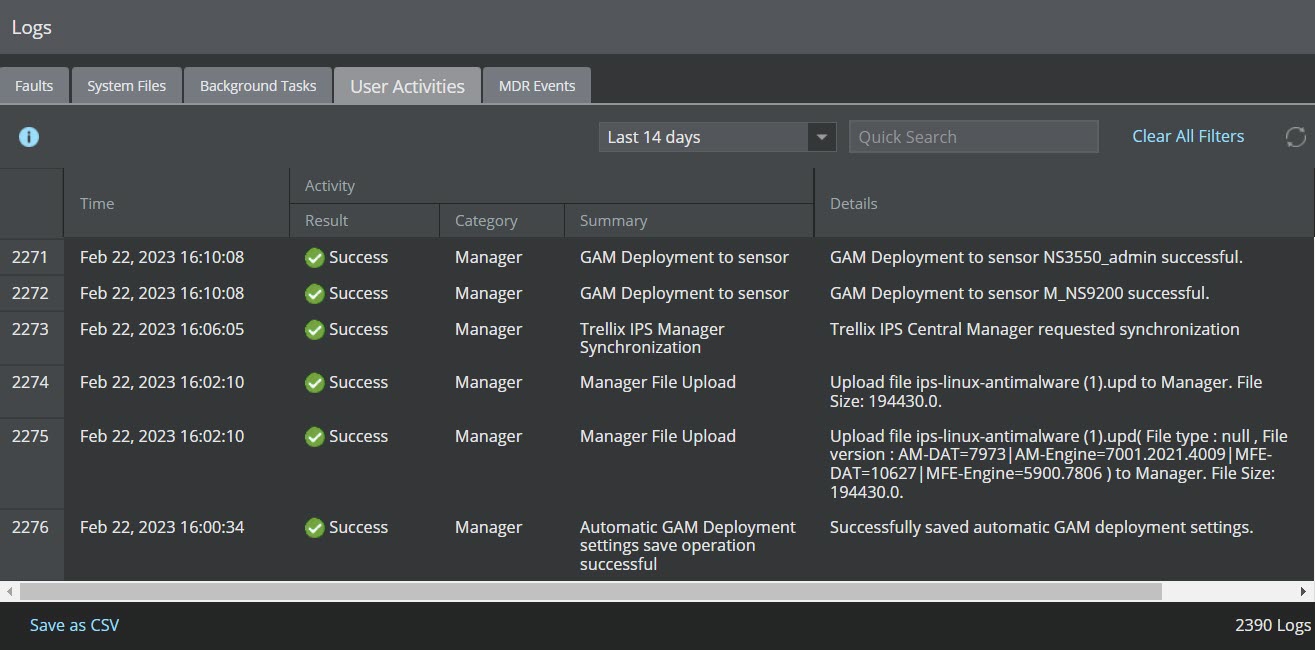This screenshot has height=650, width=1315.
Task: Sort by the Result column header
Action: pyautogui.click(x=365, y=221)
